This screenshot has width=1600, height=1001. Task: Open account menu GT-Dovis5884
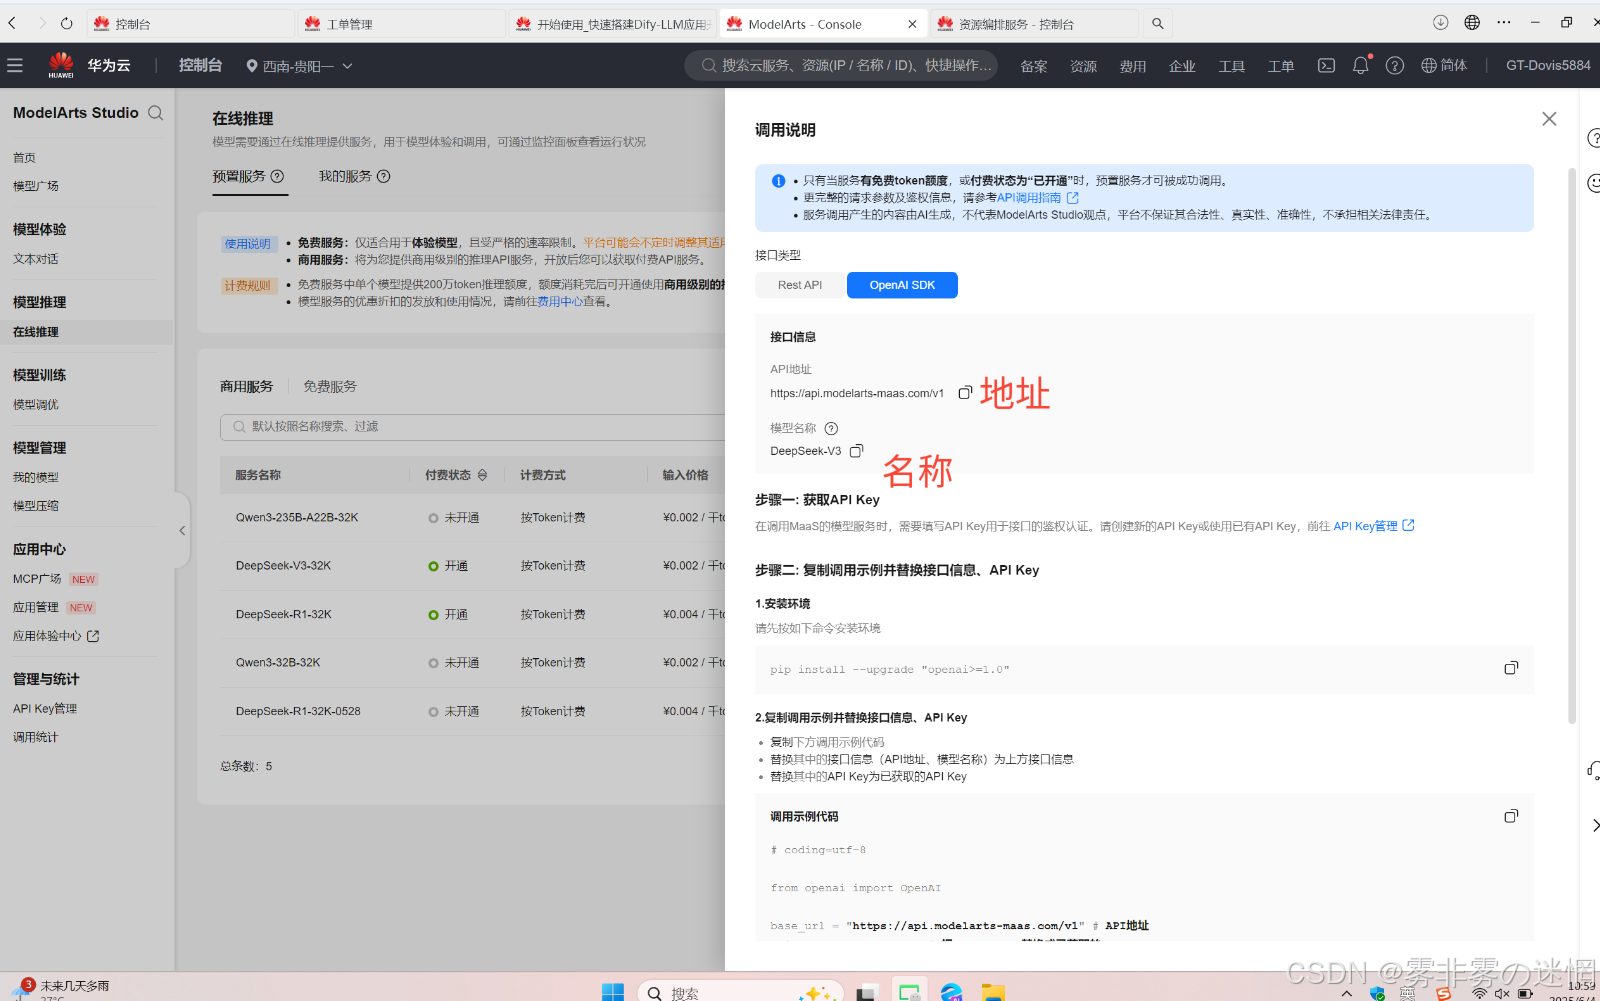pyautogui.click(x=1548, y=65)
